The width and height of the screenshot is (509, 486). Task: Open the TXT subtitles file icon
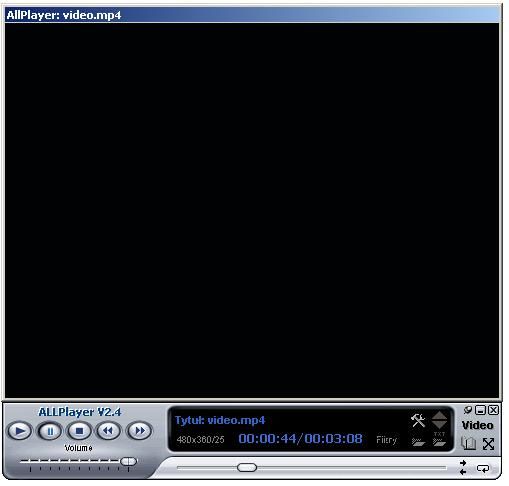pos(439,439)
